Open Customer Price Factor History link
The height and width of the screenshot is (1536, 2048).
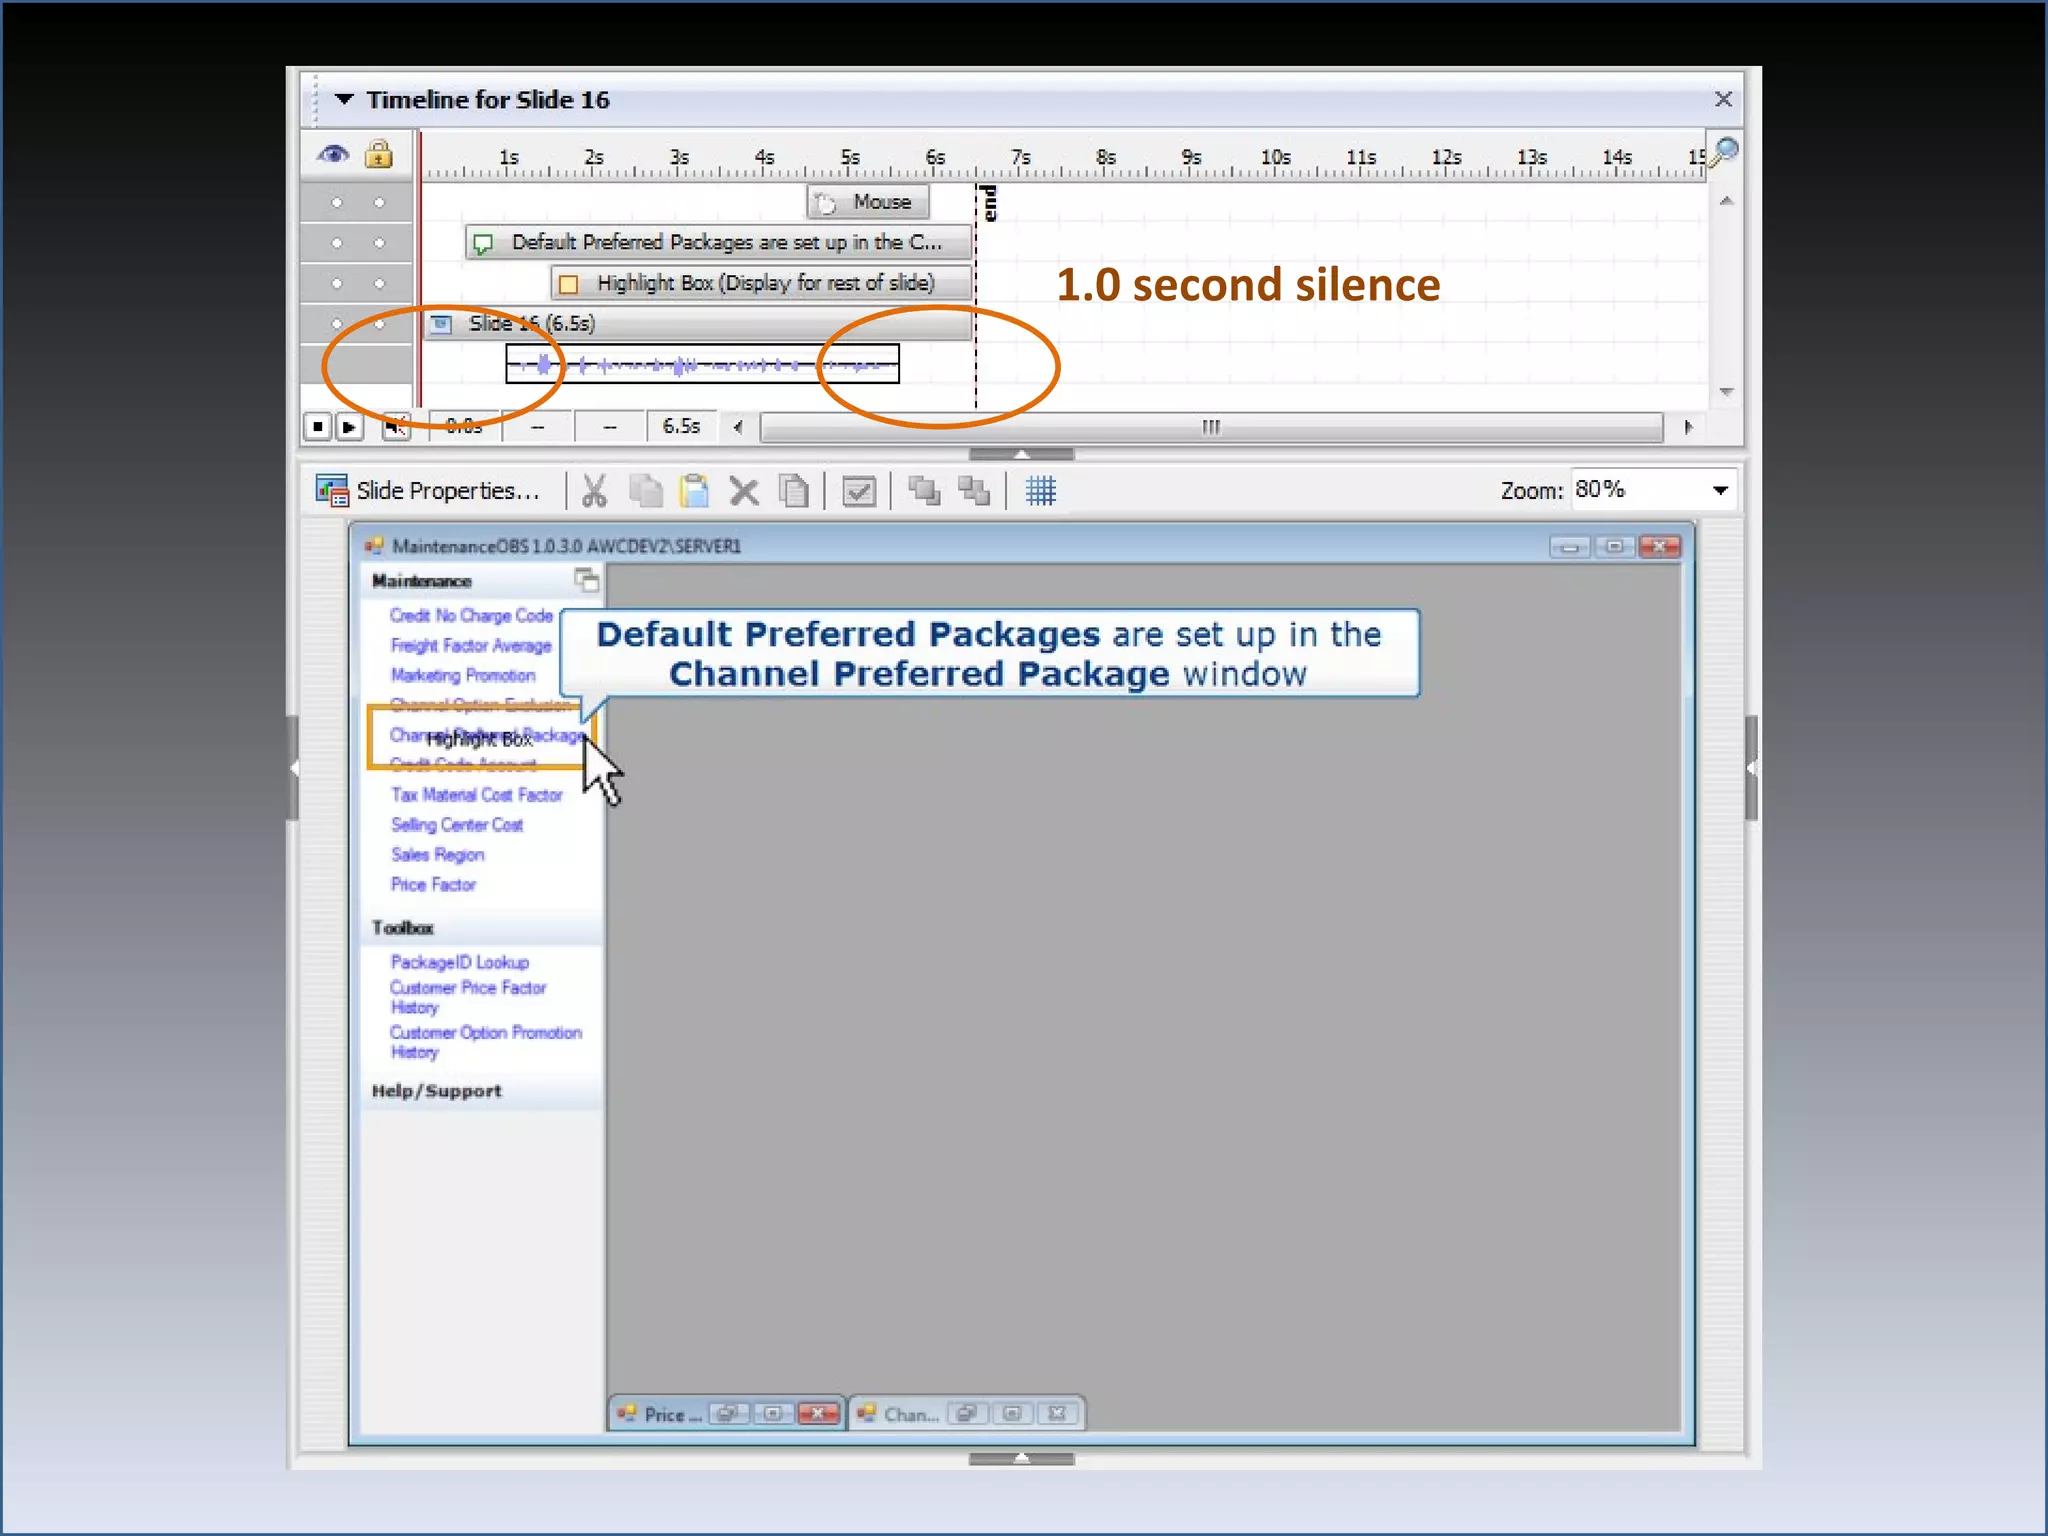click(x=468, y=997)
